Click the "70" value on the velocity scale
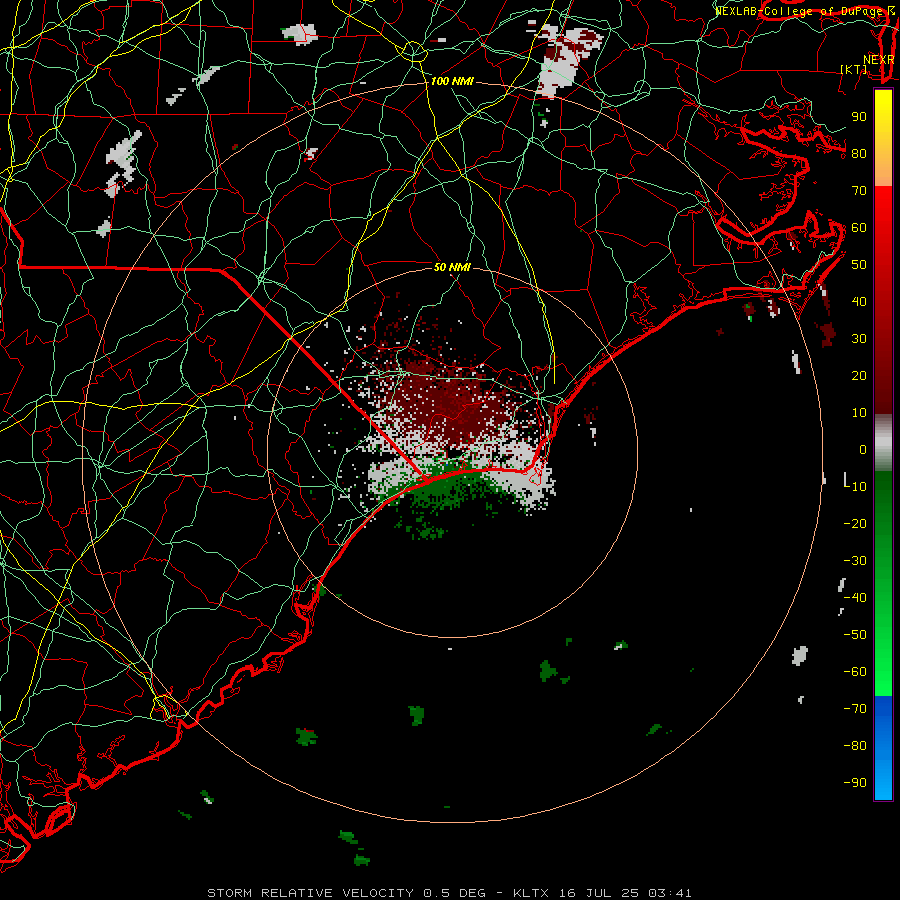 coord(859,191)
